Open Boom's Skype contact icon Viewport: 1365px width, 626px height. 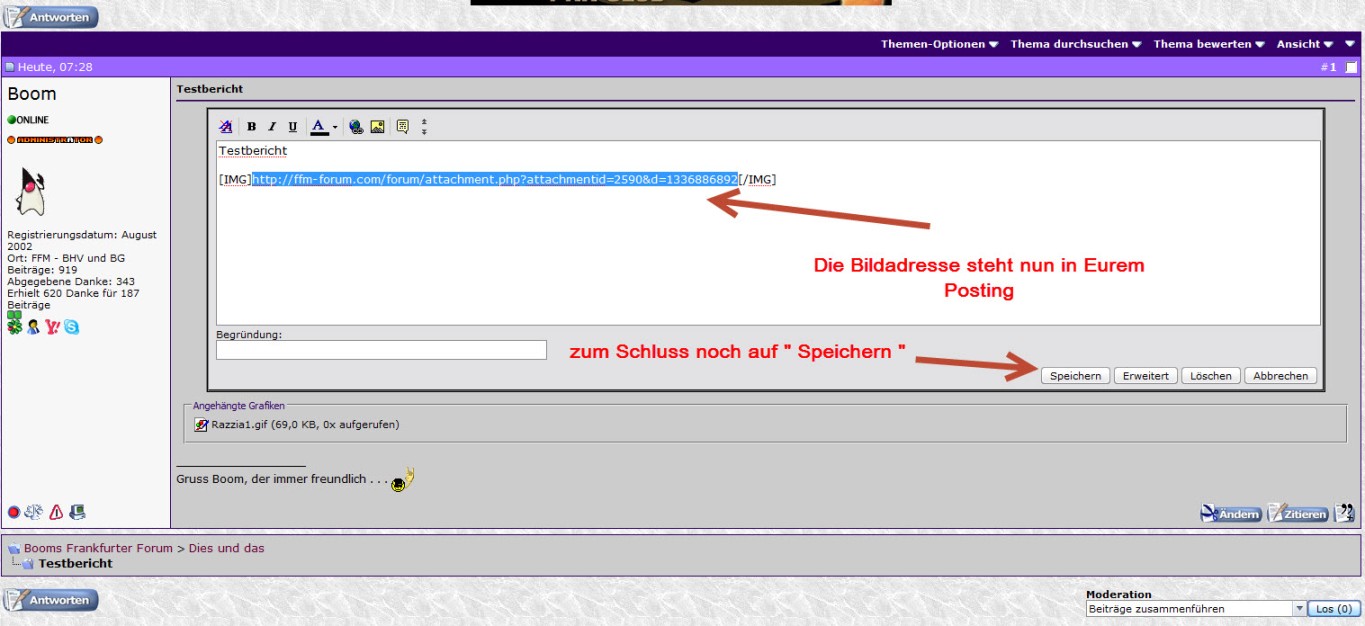pyautogui.click(x=71, y=326)
